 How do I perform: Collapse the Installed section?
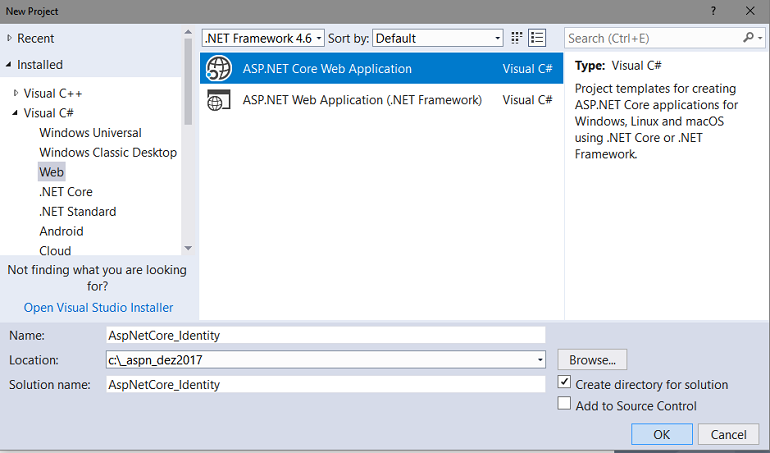point(9,64)
